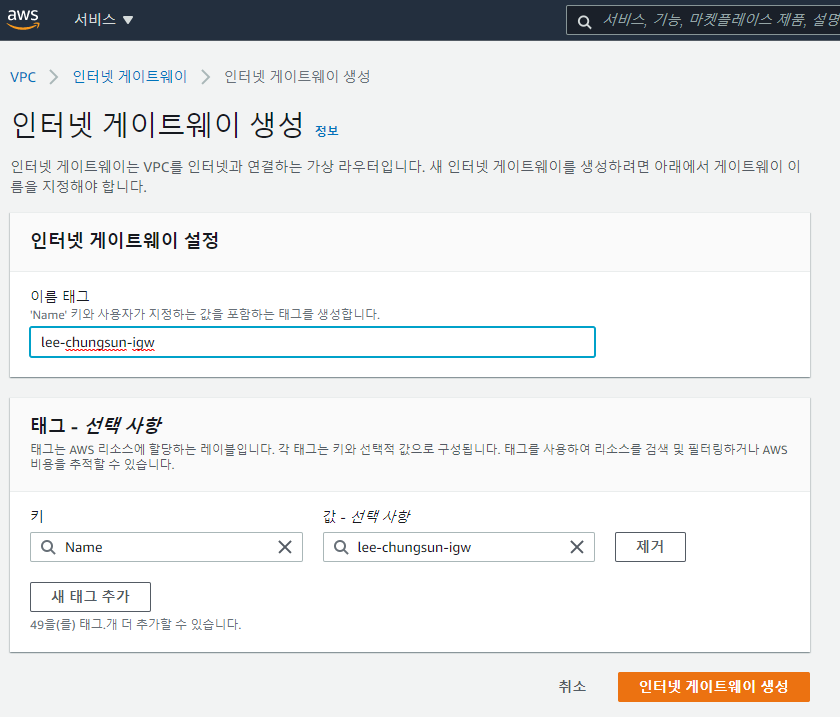Clear the tag value field with X
Screen dimensions: 840x717
577,547
